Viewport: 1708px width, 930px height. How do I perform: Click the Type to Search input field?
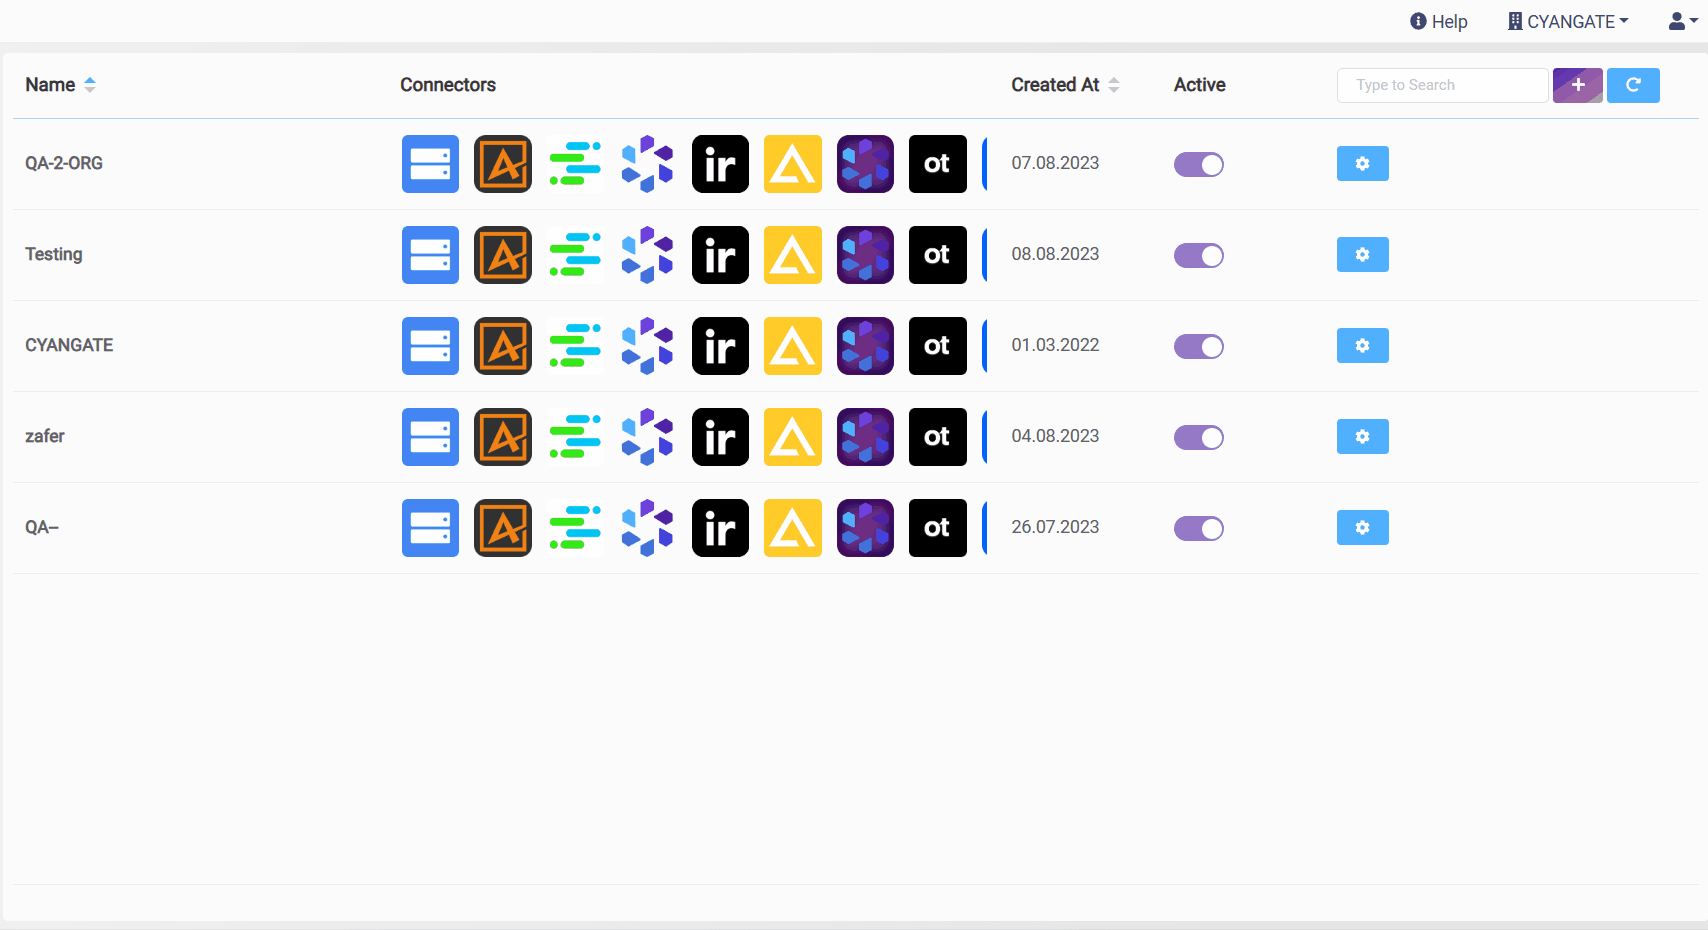click(x=1442, y=85)
